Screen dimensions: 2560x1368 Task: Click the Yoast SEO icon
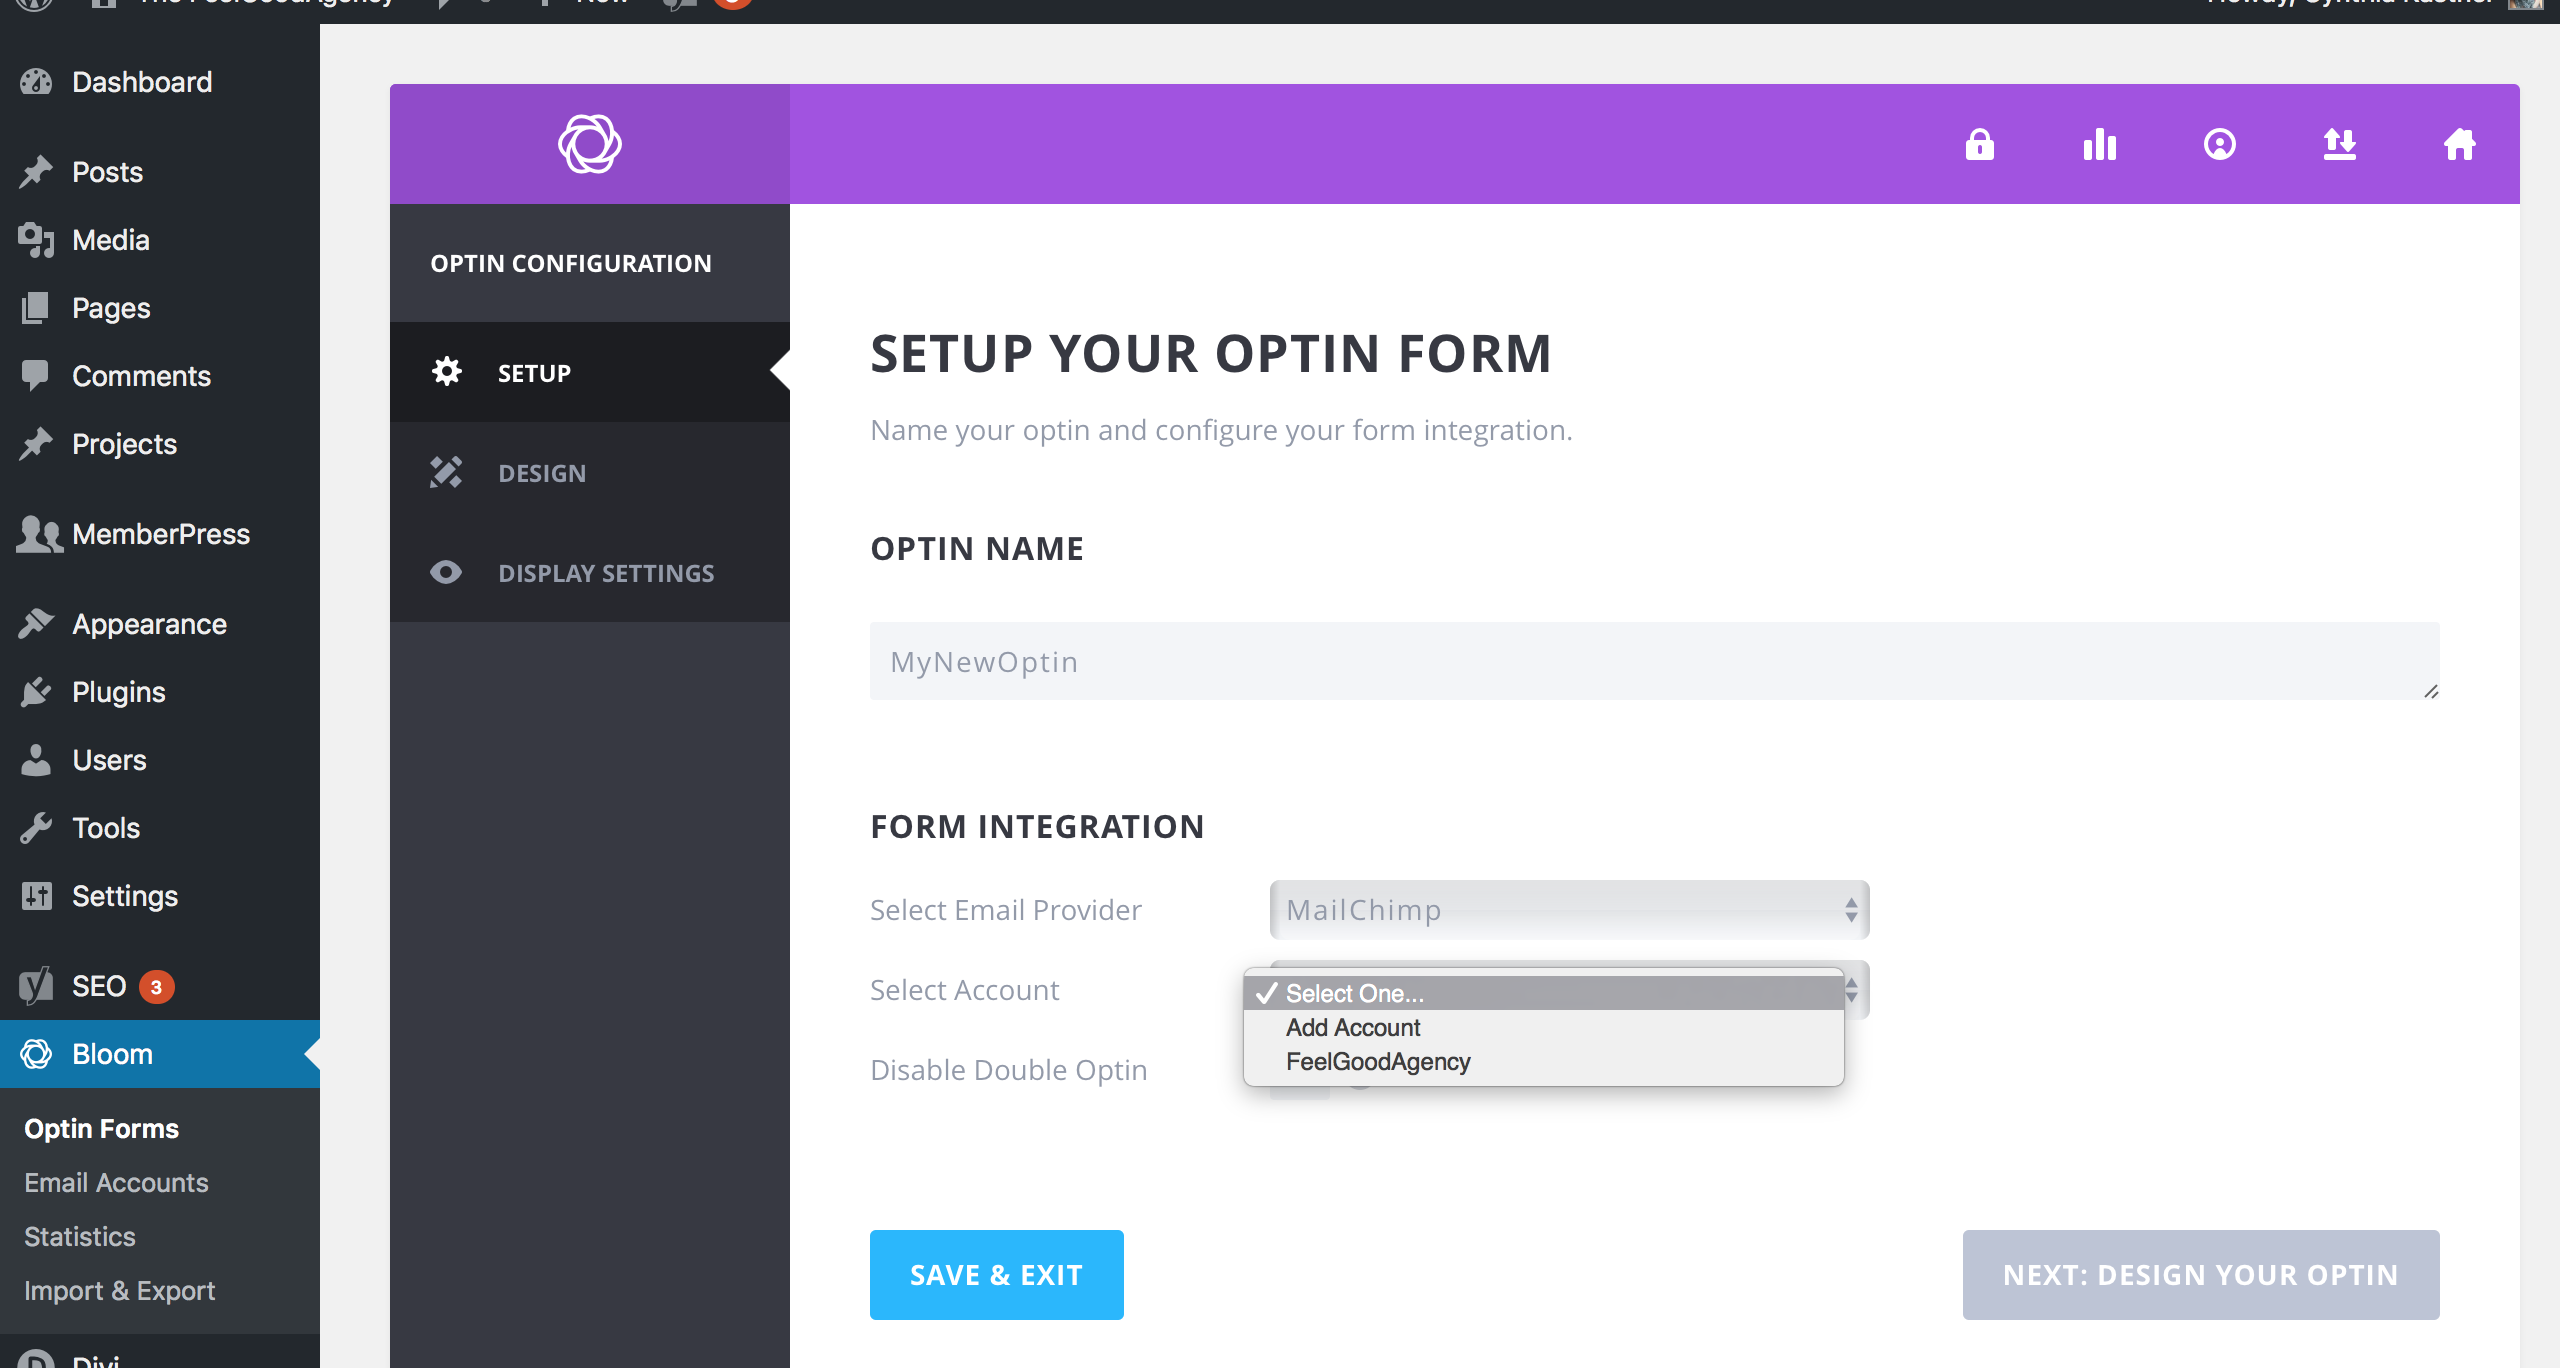click(36, 986)
